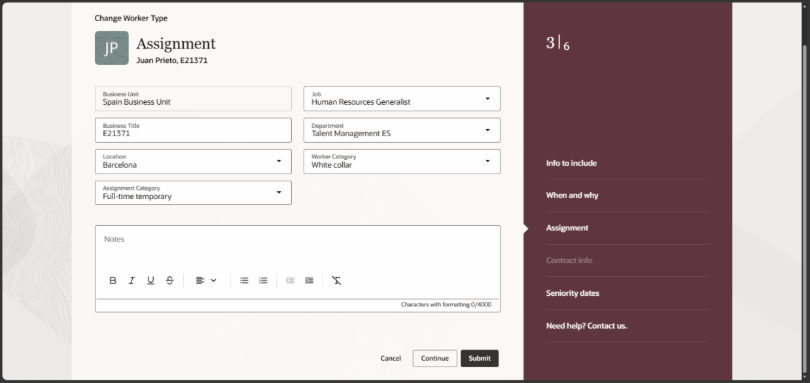
Task: Go to Info to include step
Action: tap(571, 163)
